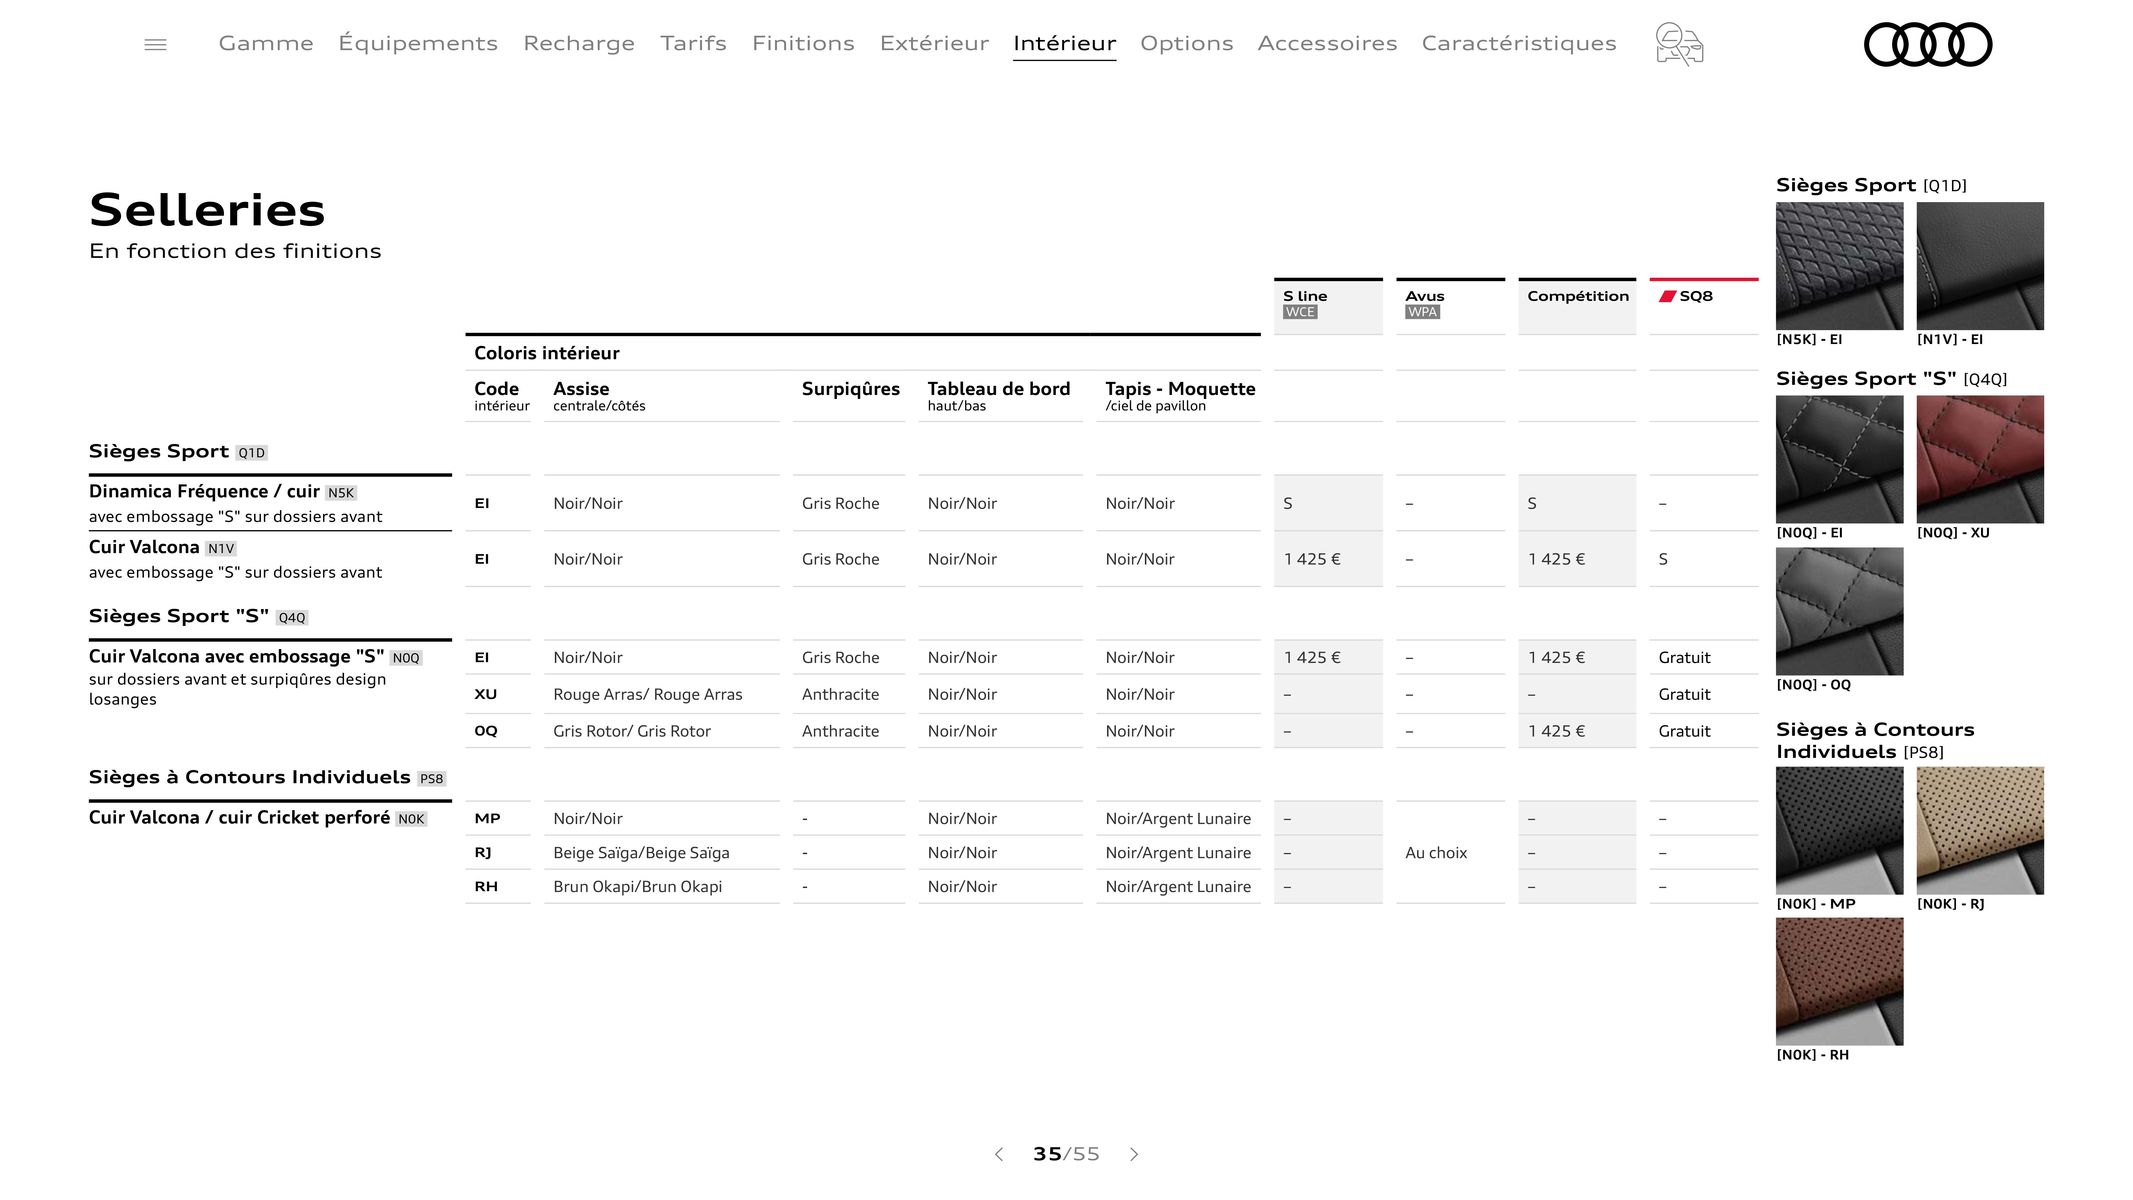Screen dimensions: 2133x1200
Task: Click the Avus WPA column header
Action: click(1450, 304)
